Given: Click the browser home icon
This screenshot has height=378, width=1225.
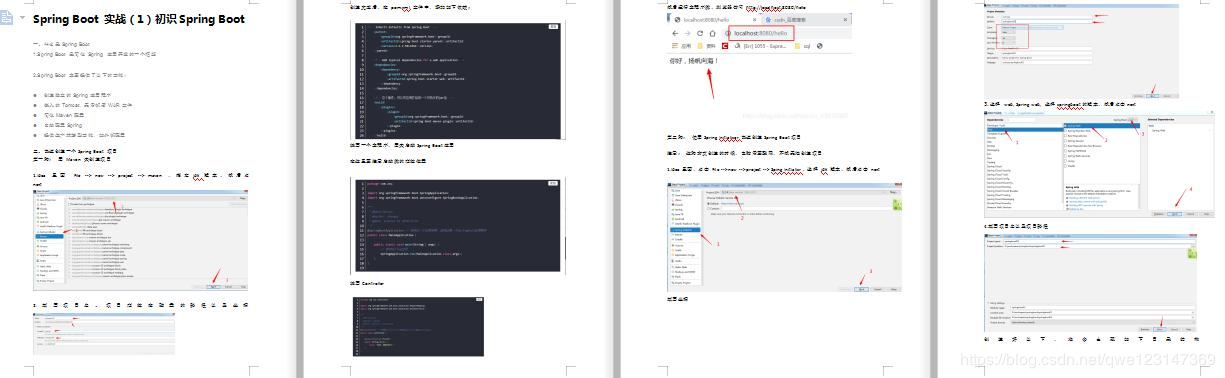Looking at the screenshot, I should [712, 33].
